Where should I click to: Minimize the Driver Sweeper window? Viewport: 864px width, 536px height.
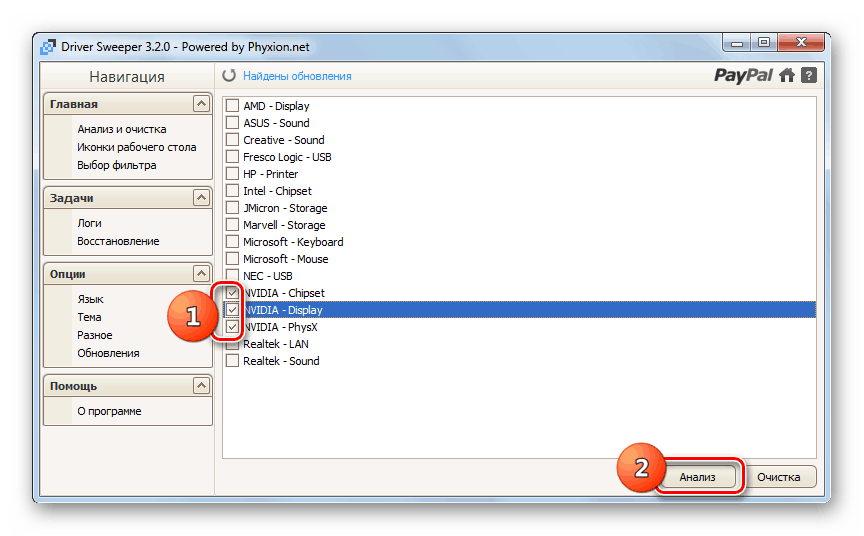tap(737, 42)
